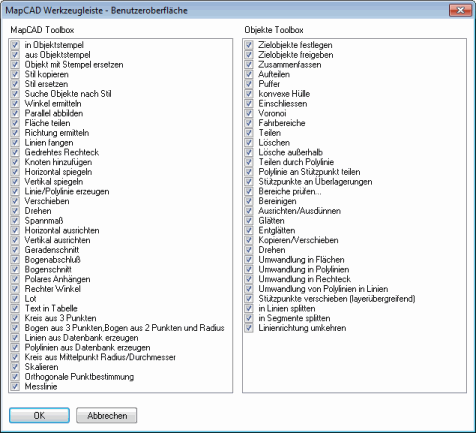Disable 'Gedrehtes Rechteck' tool
This screenshot has width=476, height=433.
click(x=15, y=152)
